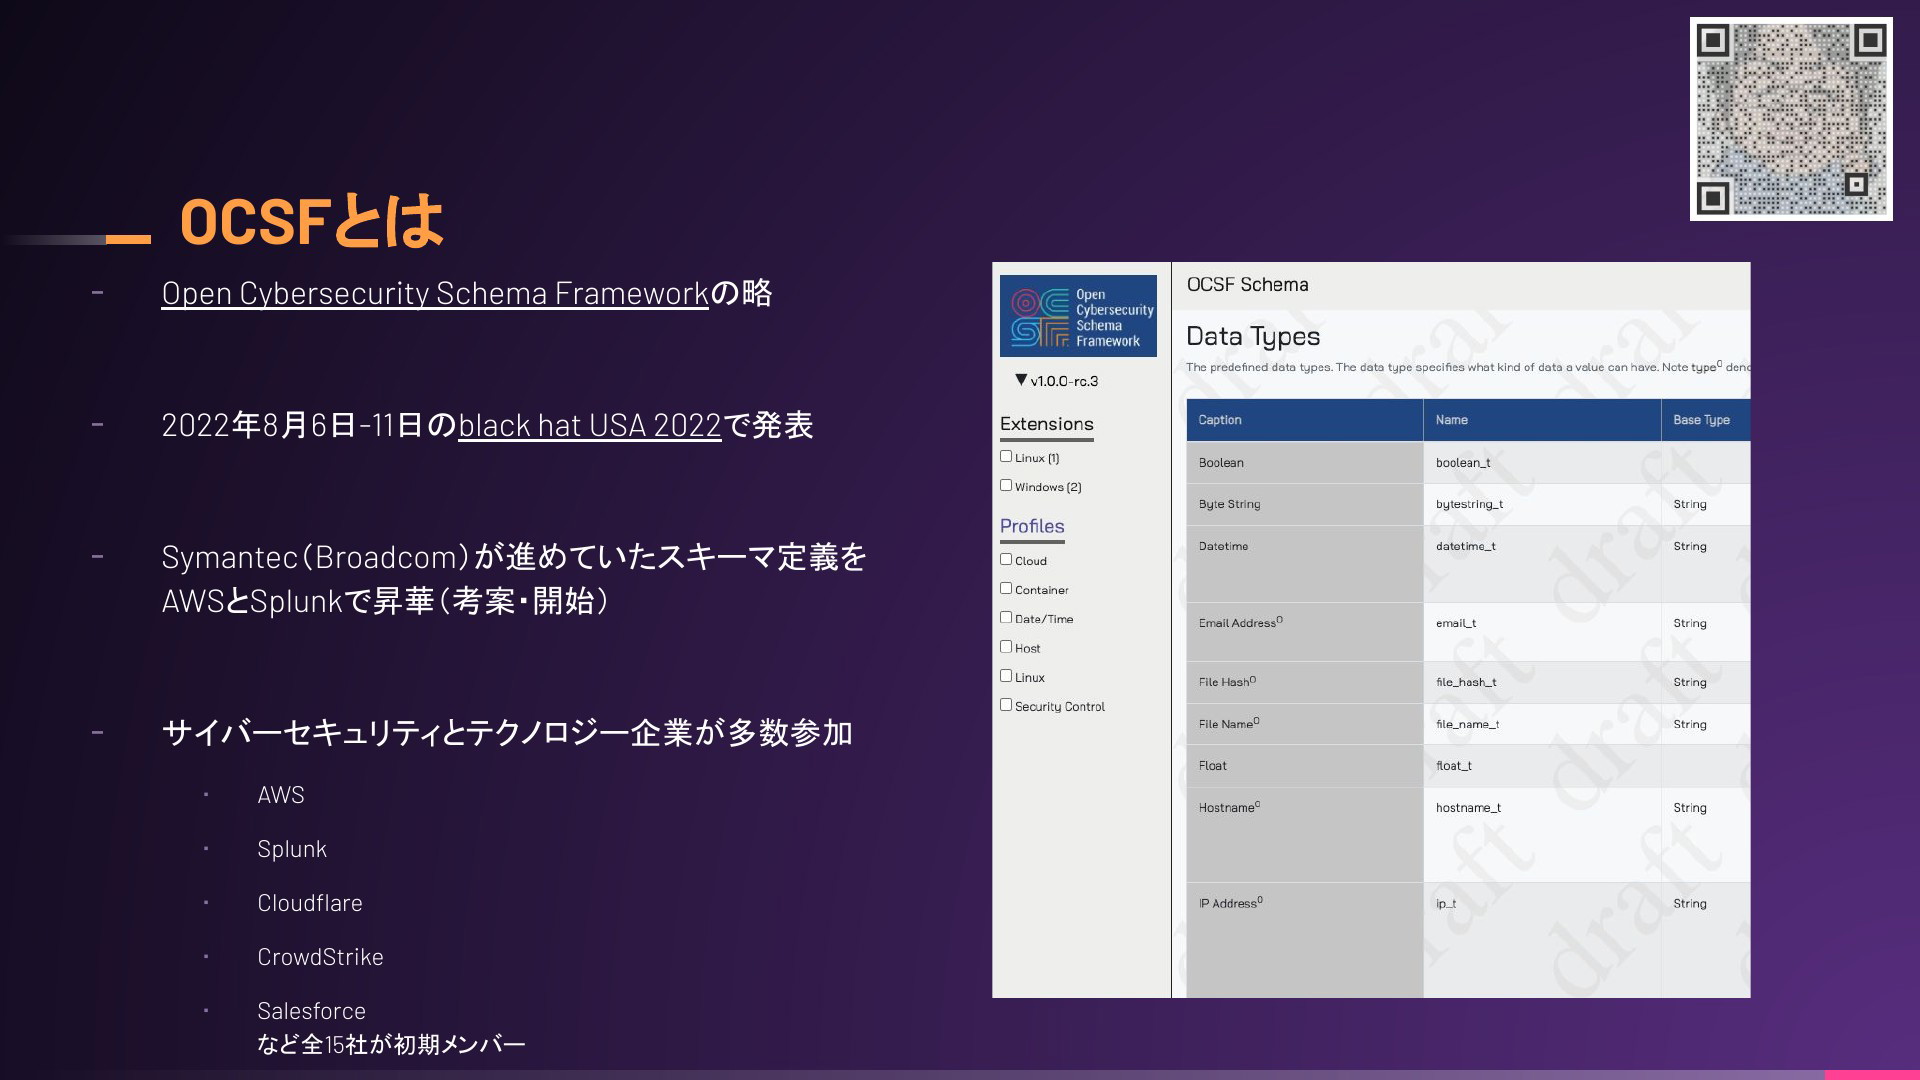Click the datetime_t name cell
This screenshot has width=1920, height=1080.
point(1542,564)
